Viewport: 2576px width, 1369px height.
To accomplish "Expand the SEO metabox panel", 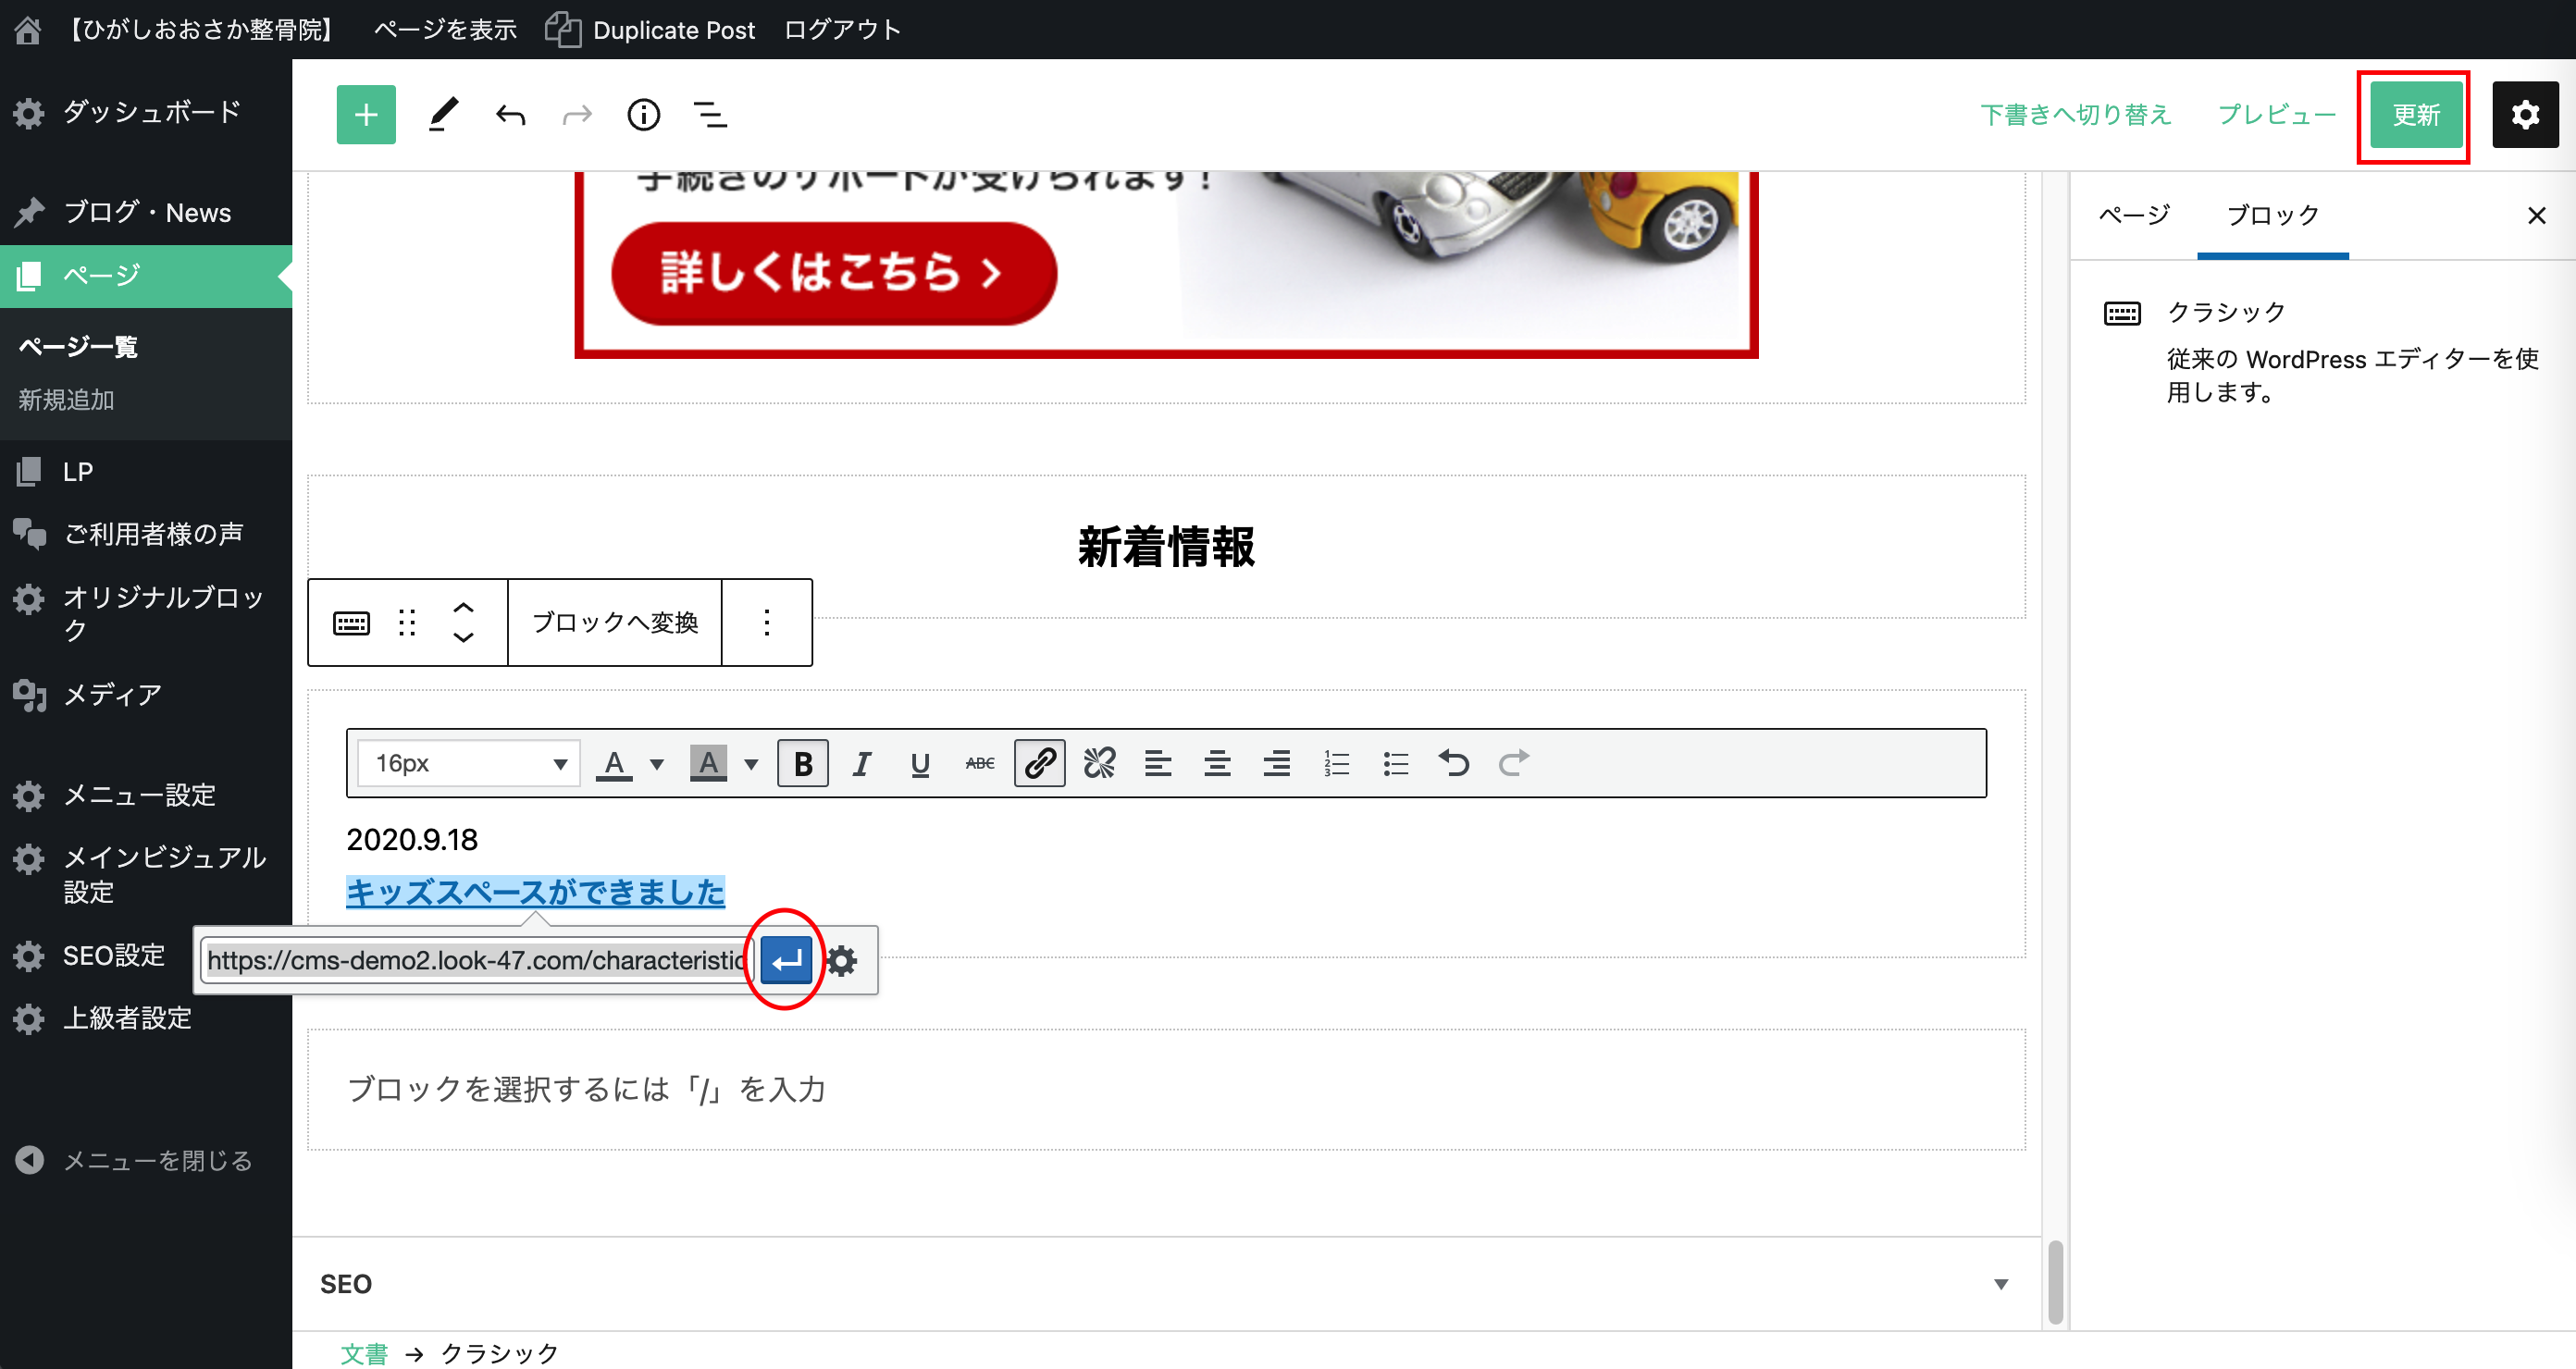I will (x=2000, y=1283).
